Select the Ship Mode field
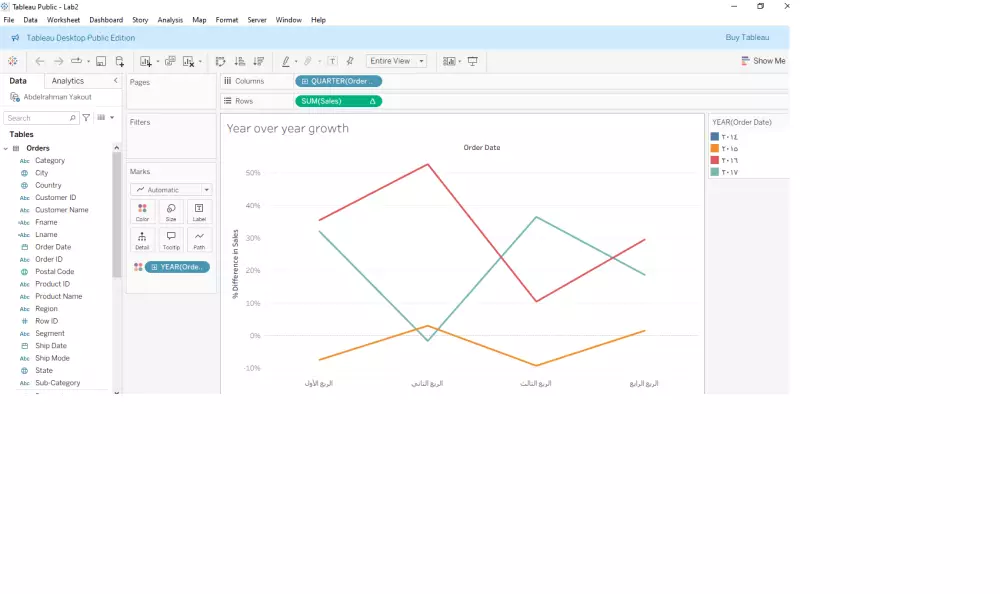Screen dimensions: 1000x594 point(52,358)
